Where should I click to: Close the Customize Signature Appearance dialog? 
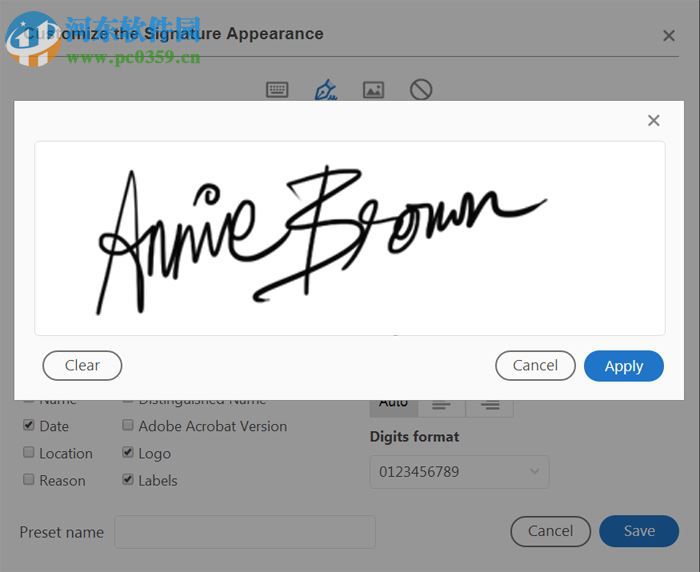(669, 35)
